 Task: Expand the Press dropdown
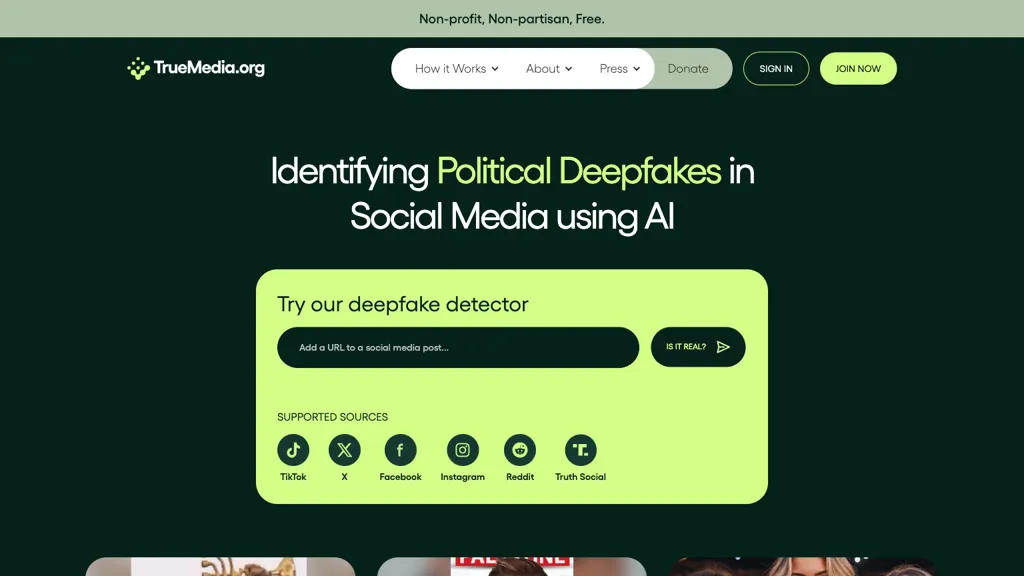click(638, 68)
